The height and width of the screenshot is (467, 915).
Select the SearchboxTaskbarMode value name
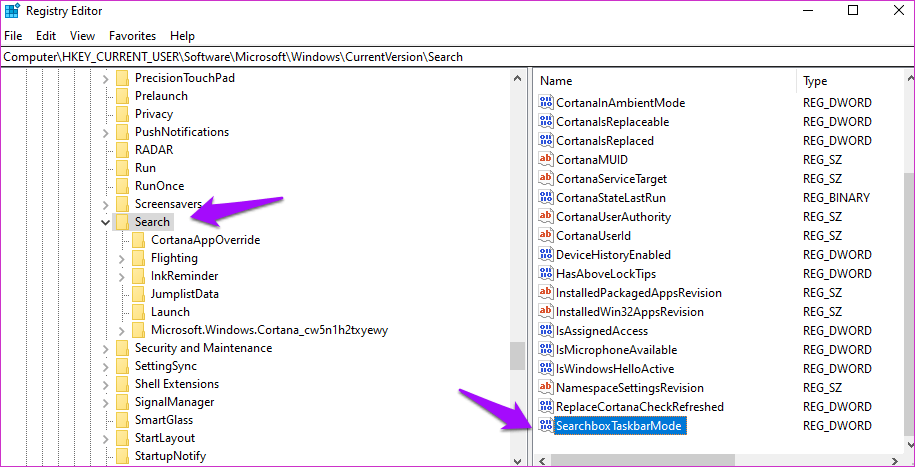pyautogui.click(x=619, y=426)
